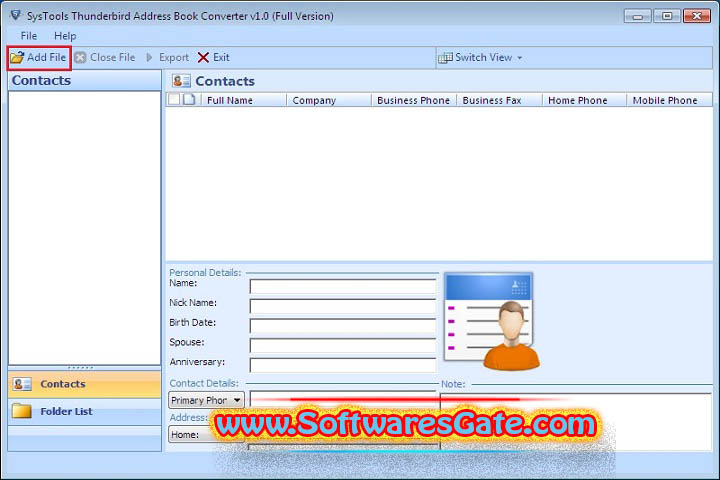Image resolution: width=720 pixels, height=480 pixels.
Task: Tick the select-all checkbox in table header
Action: pyautogui.click(x=174, y=100)
